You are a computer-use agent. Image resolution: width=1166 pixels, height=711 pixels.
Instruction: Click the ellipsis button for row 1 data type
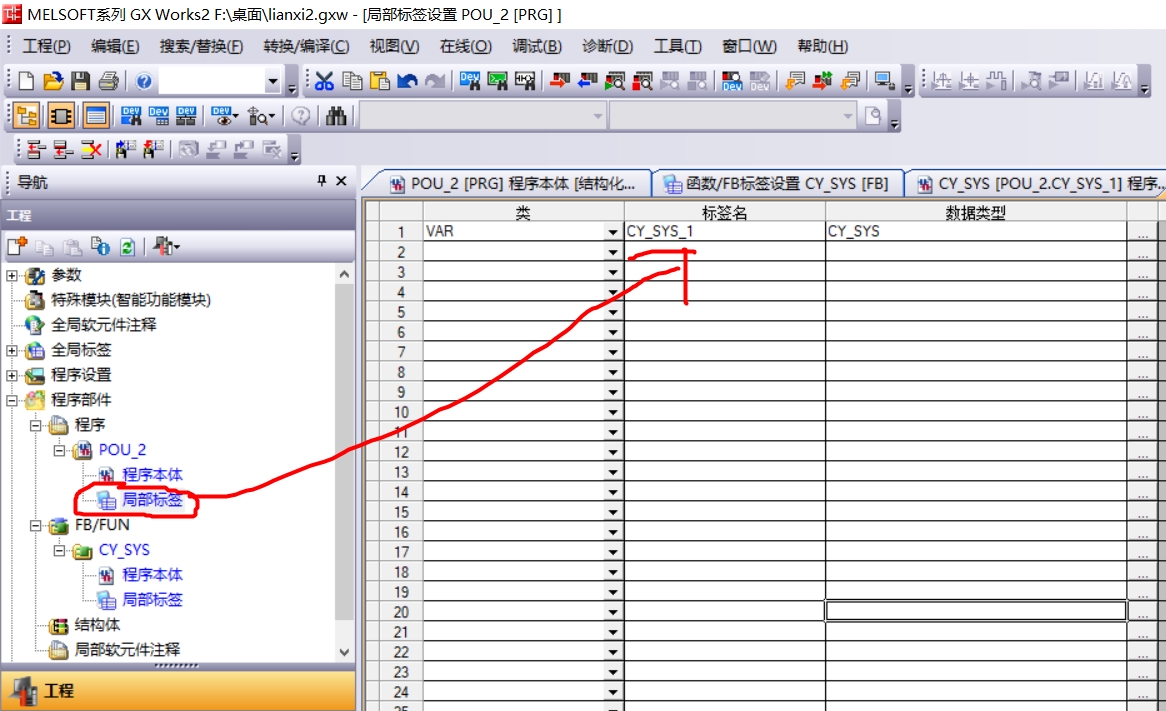click(x=1143, y=232)
